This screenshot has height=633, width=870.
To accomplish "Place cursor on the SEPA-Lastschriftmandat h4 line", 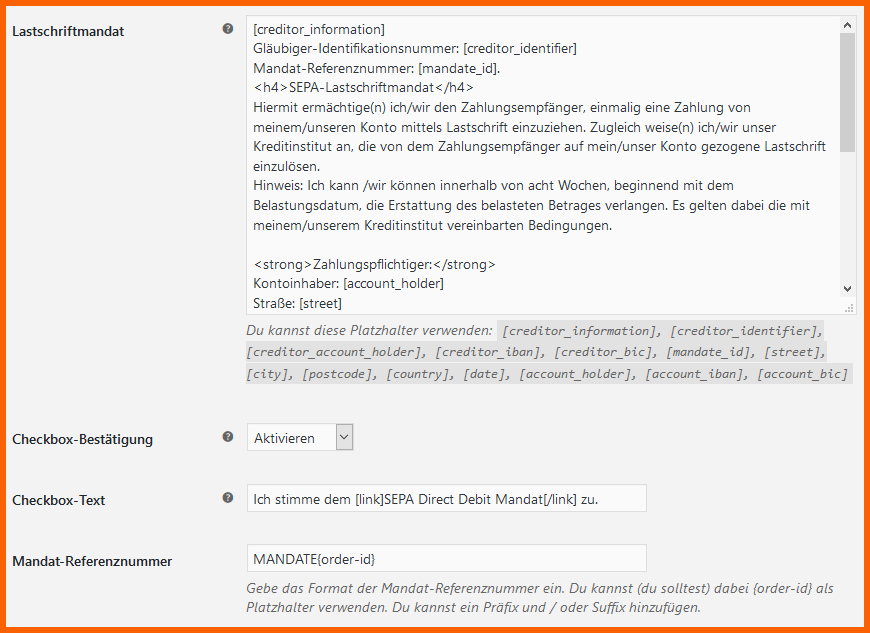I will (x=363, y=88).
